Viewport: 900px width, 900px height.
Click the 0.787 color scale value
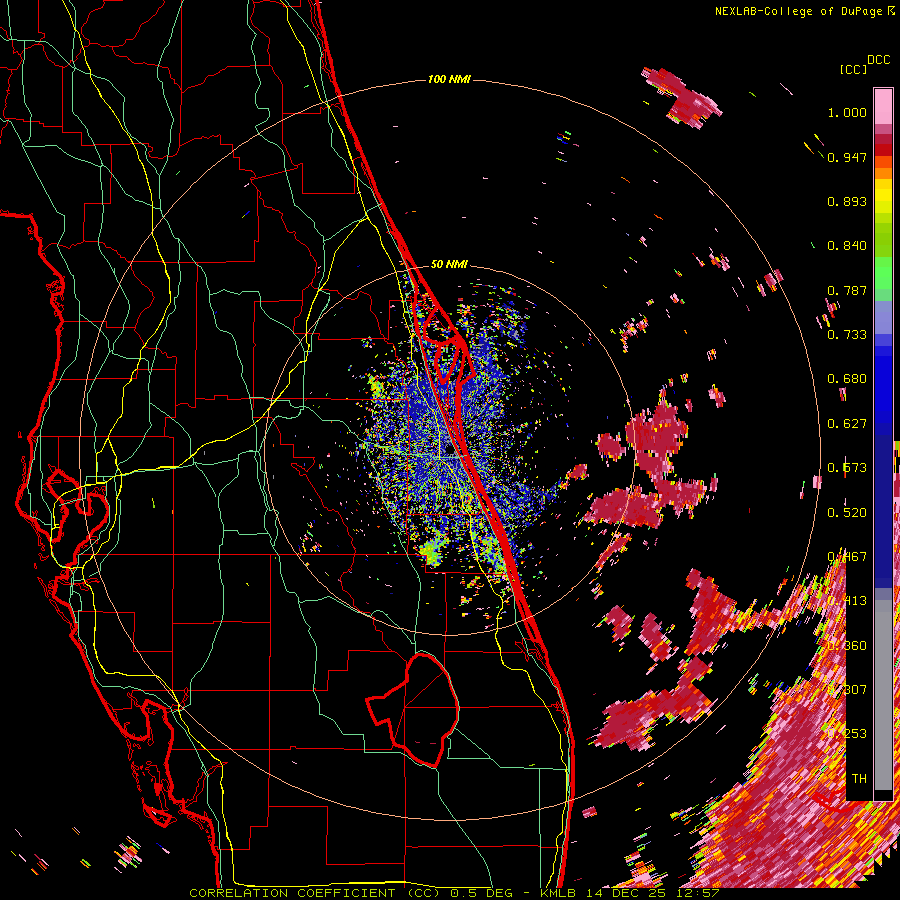click(x=847, y=290)
